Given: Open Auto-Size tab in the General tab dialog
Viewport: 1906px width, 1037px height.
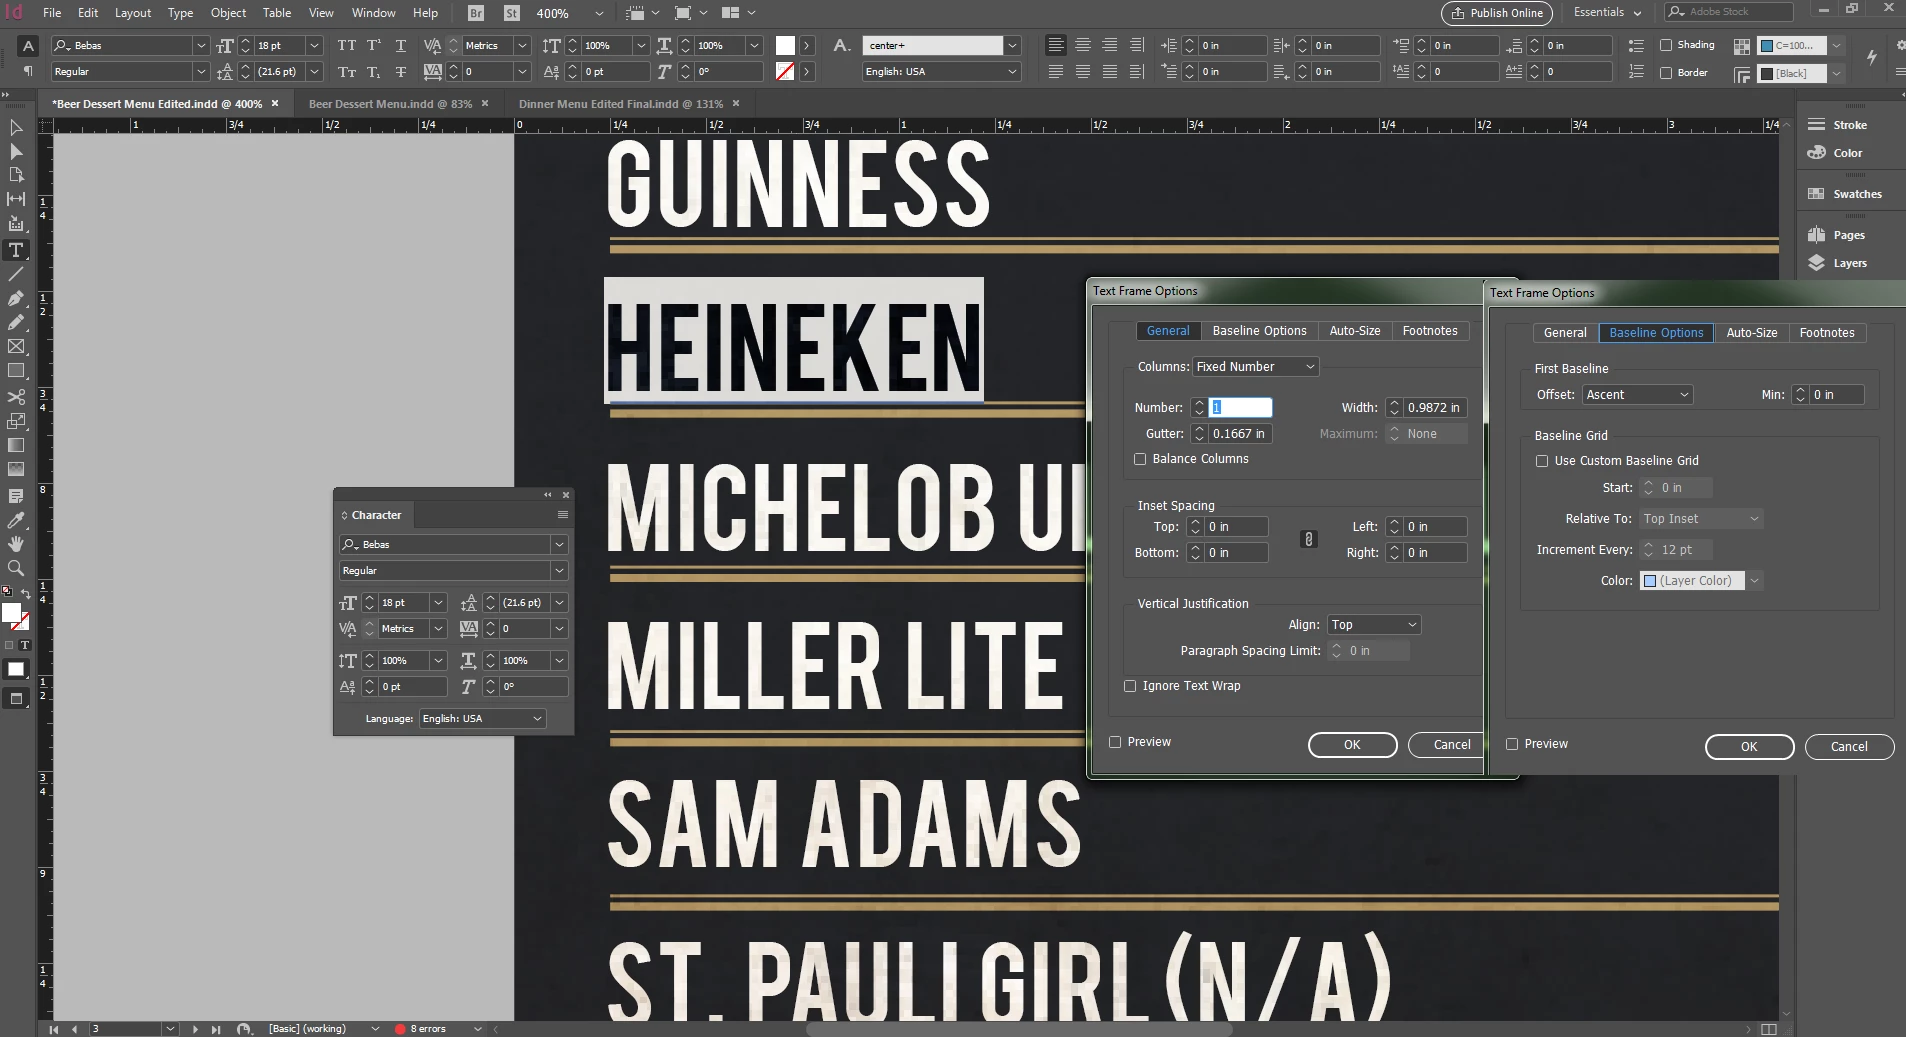Looking at the screenshot, I should [x=1355, y=331].
